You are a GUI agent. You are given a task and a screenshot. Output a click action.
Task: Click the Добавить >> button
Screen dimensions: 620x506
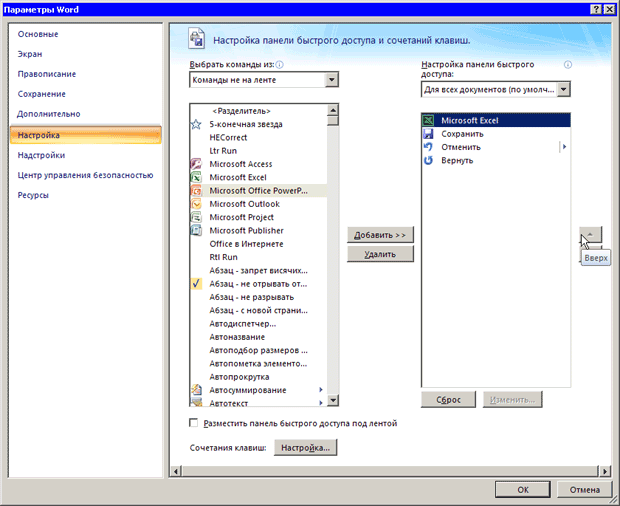tap(380, 235)
